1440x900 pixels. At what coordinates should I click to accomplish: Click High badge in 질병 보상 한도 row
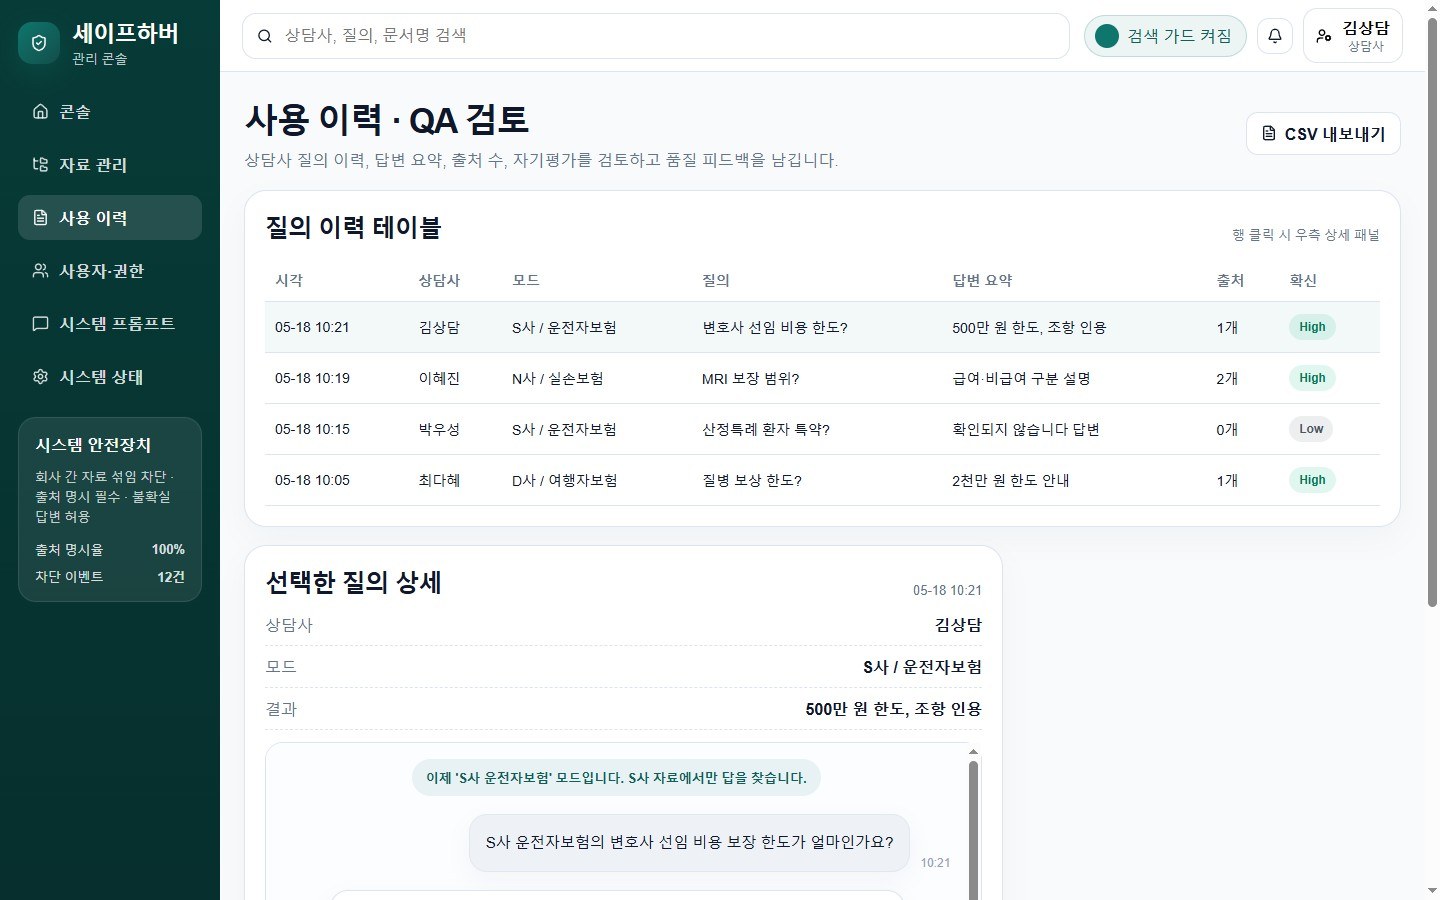click(1312, 480)
